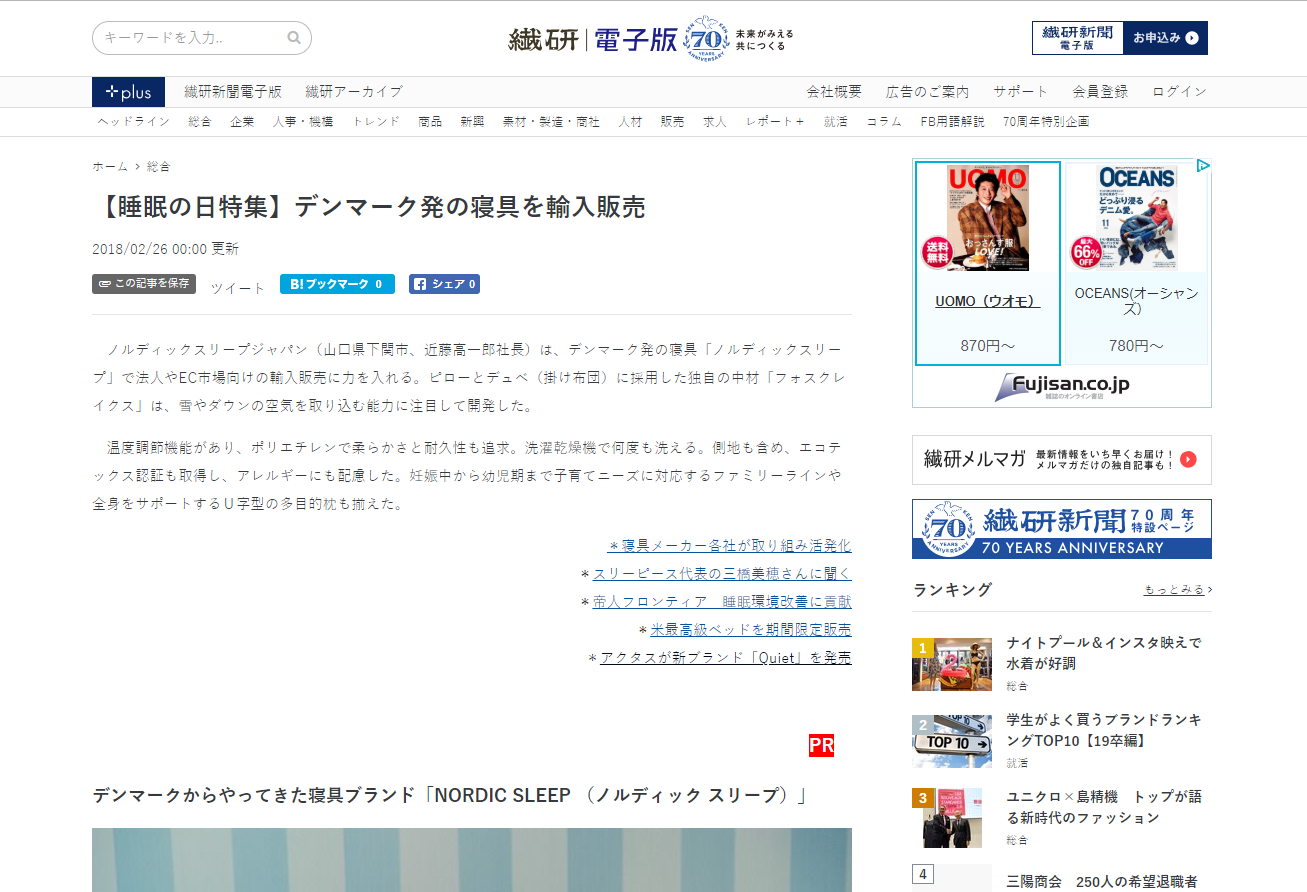
Task: Select the 就活 category
Action: (835, 122)
